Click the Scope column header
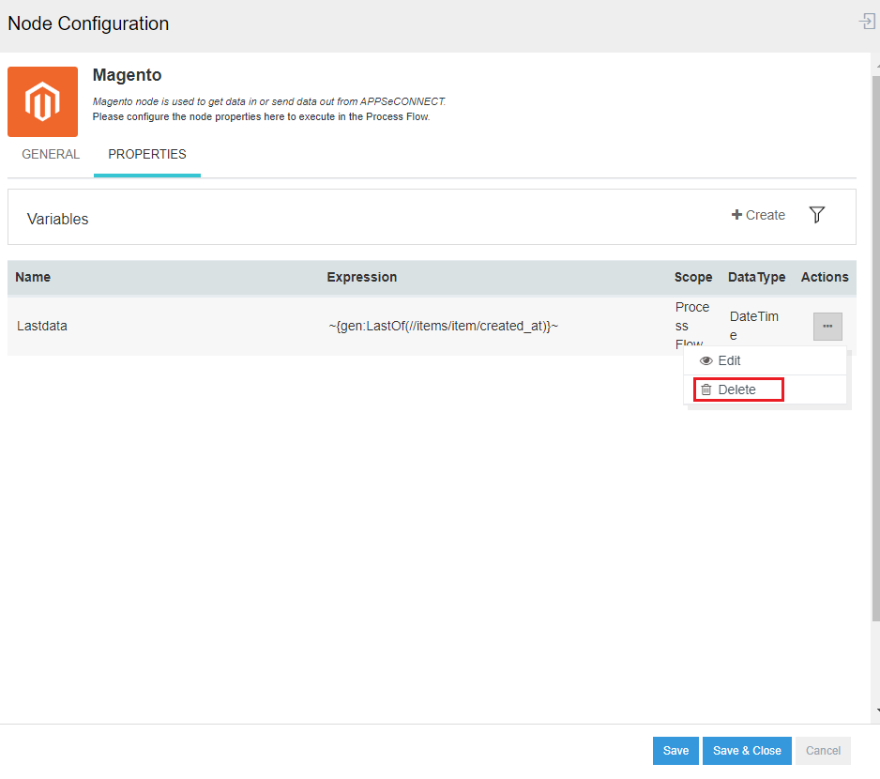The height and width of the screenshot is (779, 880). point(693,277)
